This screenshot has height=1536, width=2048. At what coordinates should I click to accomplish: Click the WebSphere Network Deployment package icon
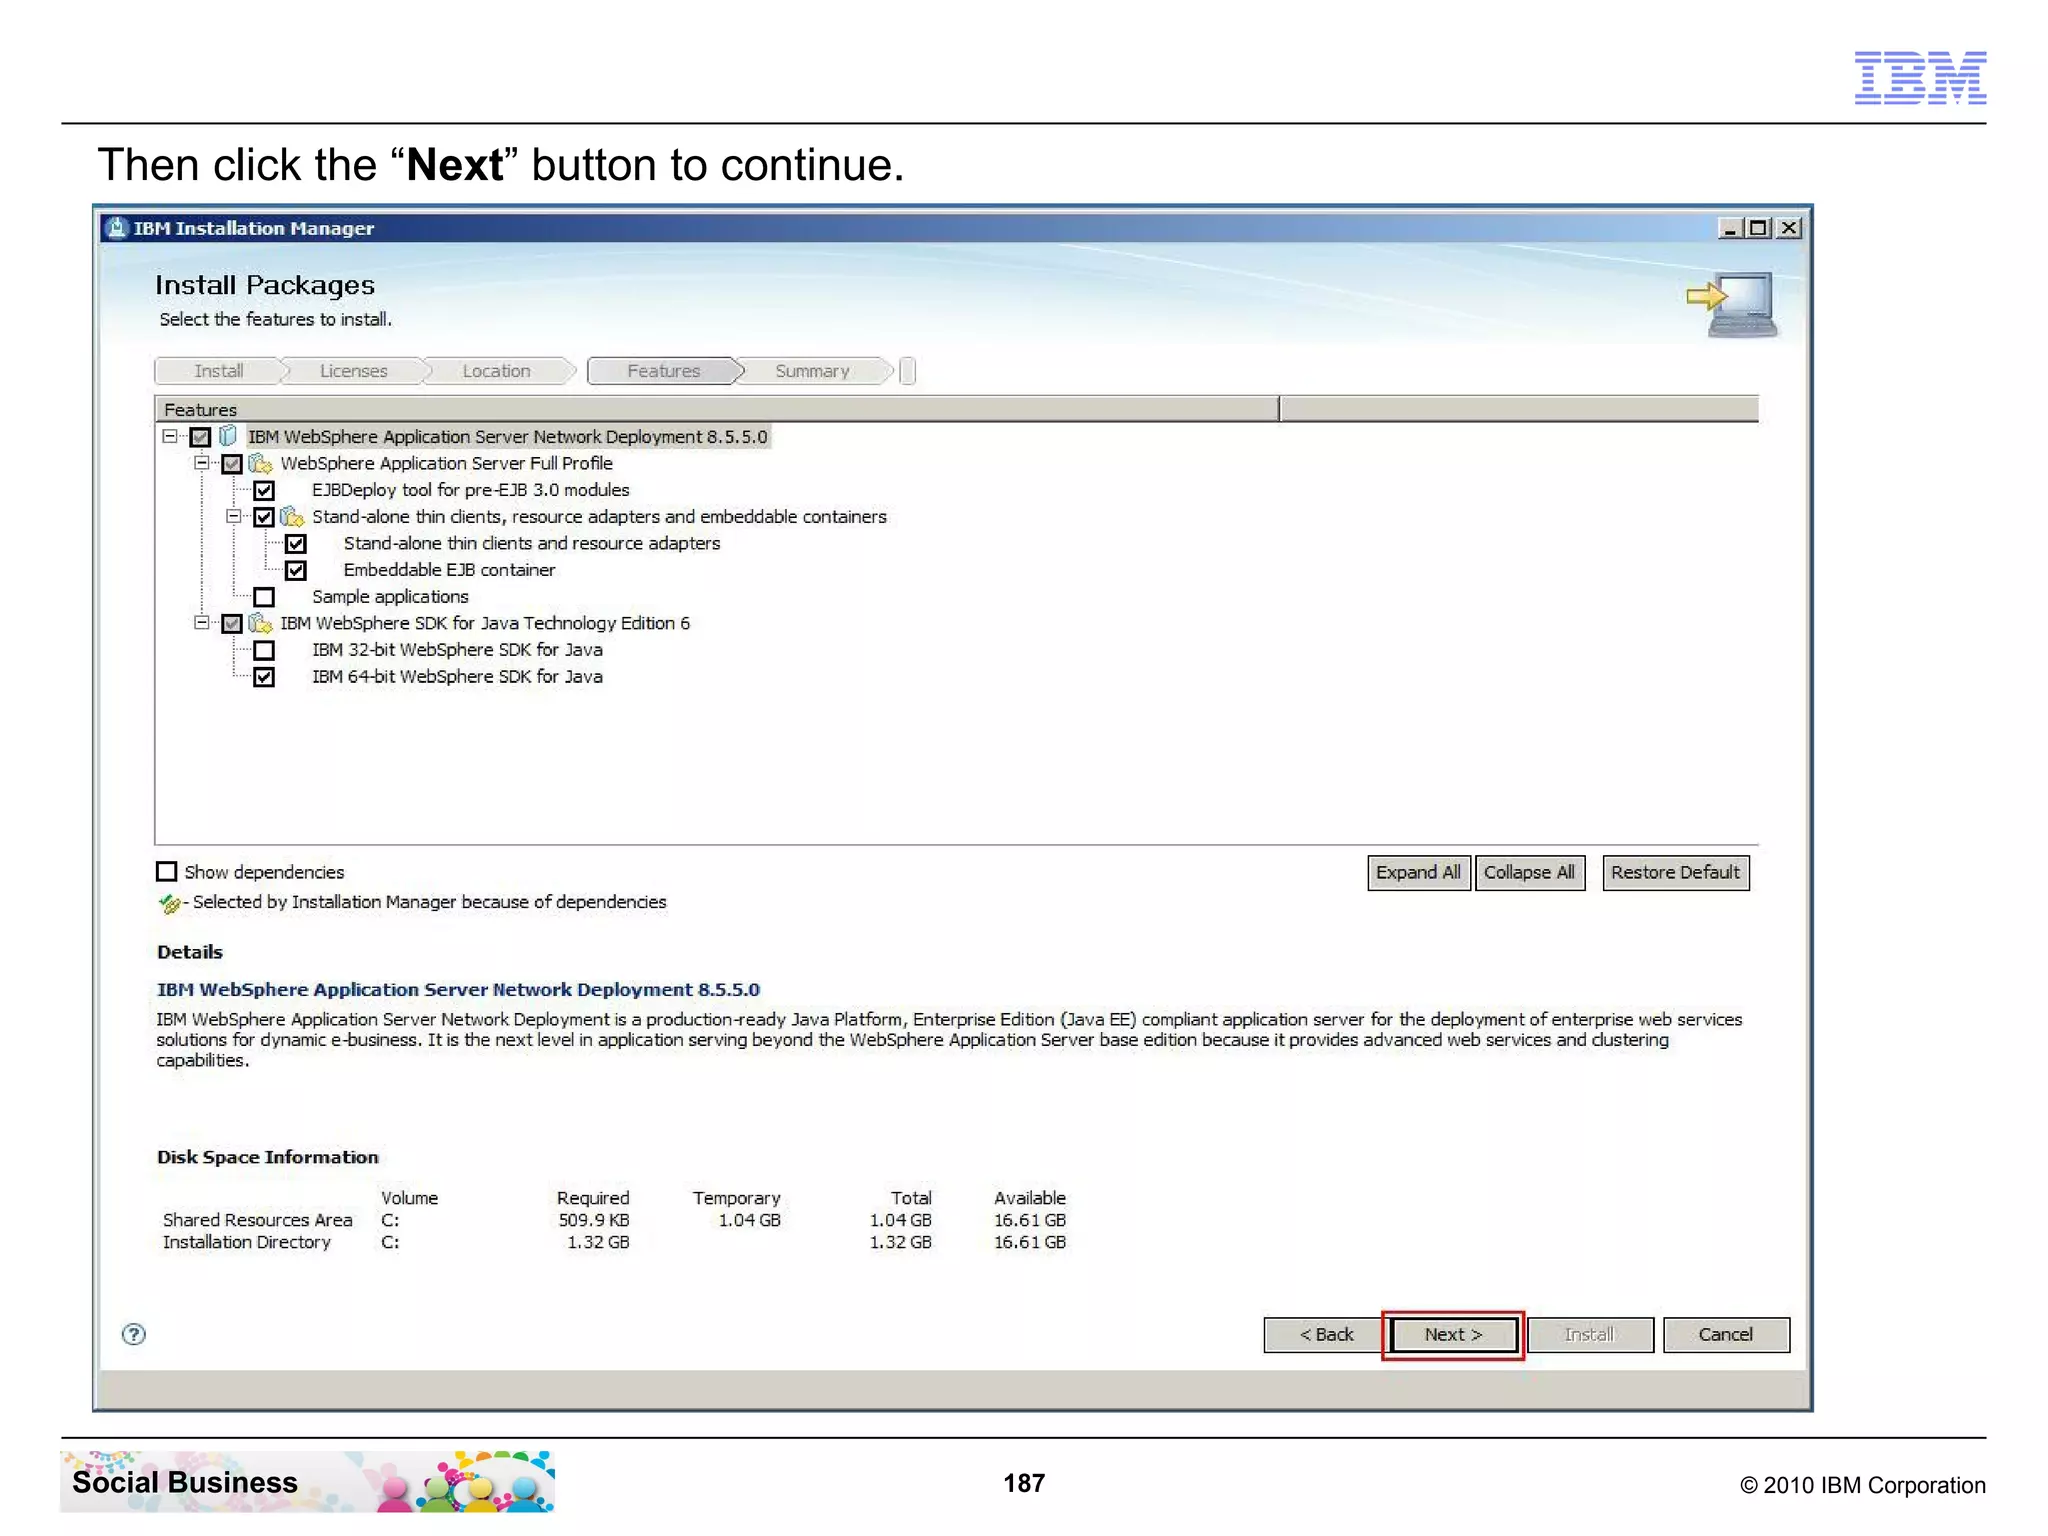coord(228,436)
